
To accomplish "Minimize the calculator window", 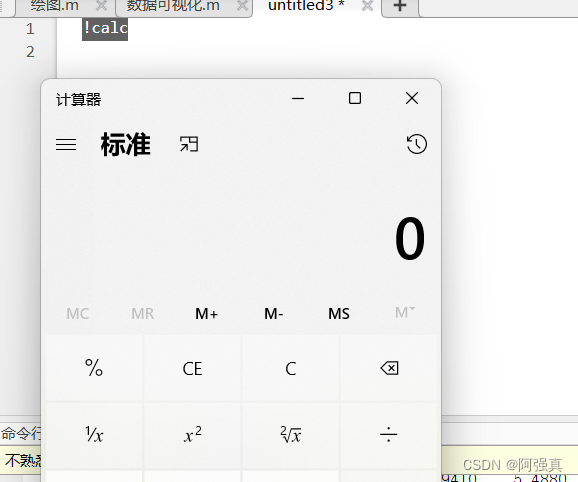I will [298, 98].
